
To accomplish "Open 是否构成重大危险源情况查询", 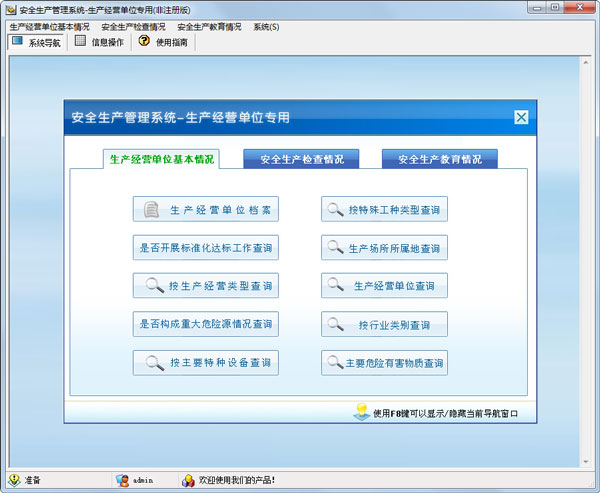I will 206,324.
